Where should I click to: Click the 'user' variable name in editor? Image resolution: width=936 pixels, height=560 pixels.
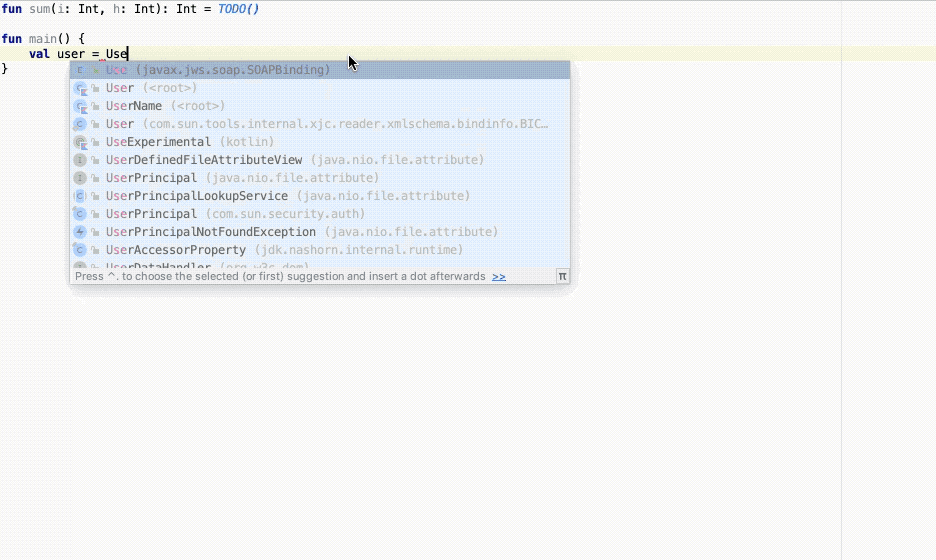point(71,54)
